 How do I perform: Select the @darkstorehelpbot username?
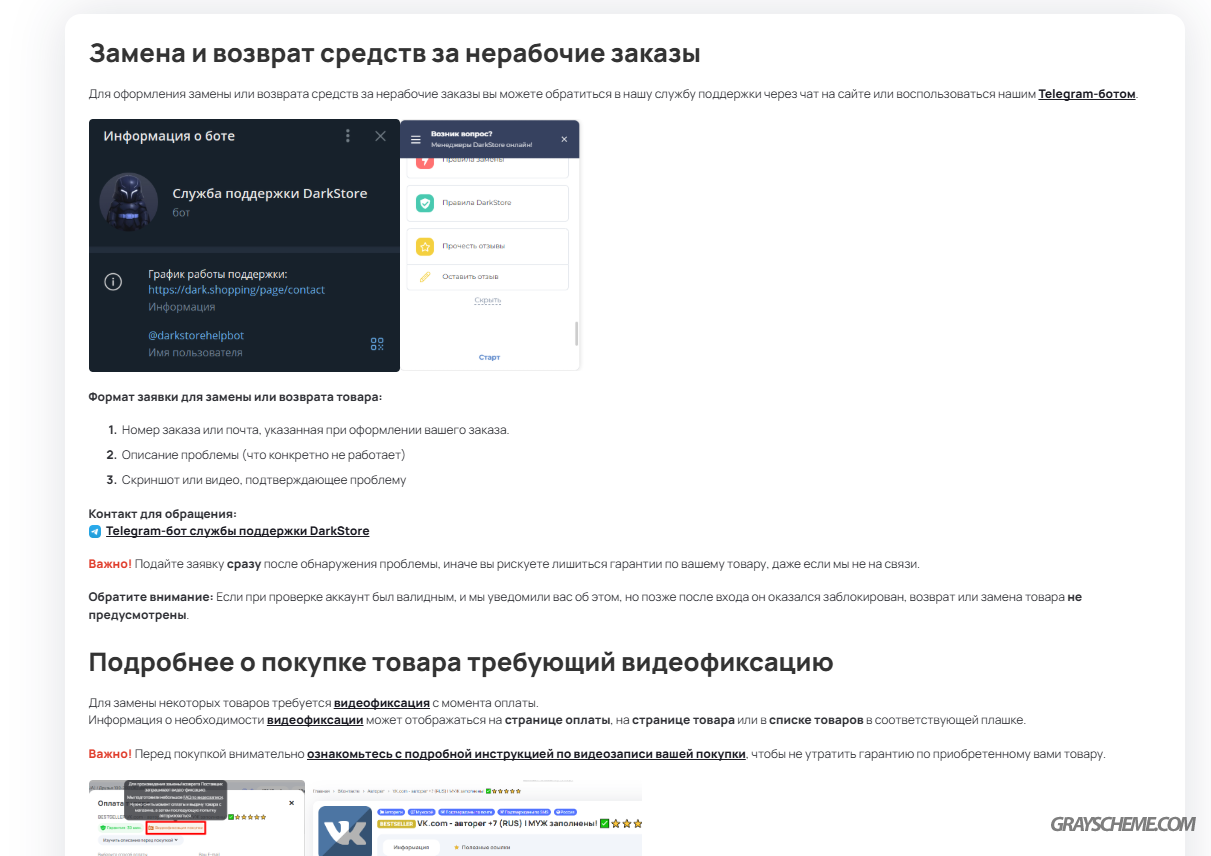coord(196,336)
